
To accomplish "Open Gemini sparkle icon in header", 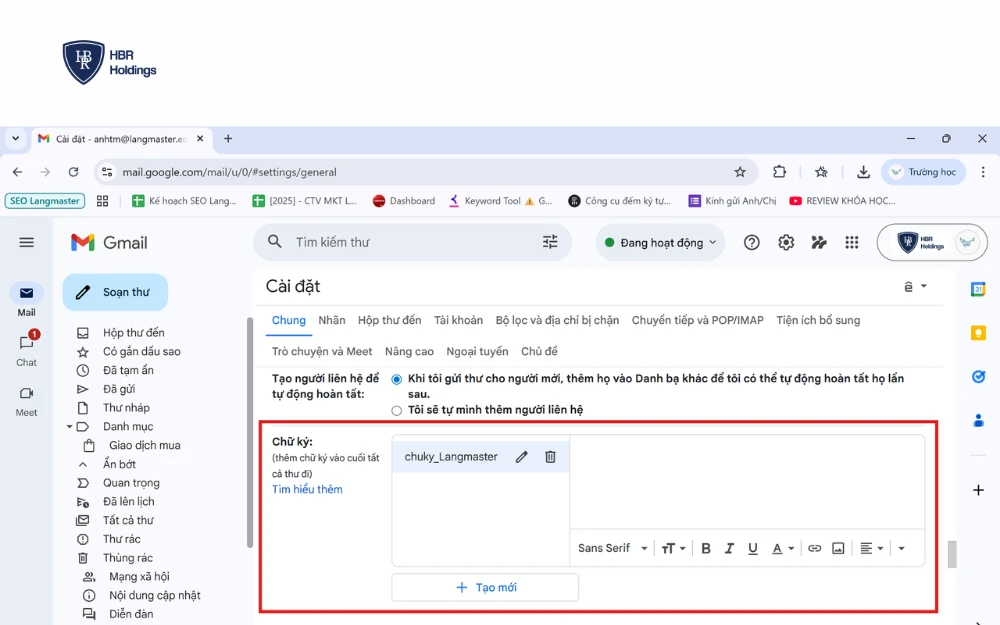I will click(x=819, y=242).
